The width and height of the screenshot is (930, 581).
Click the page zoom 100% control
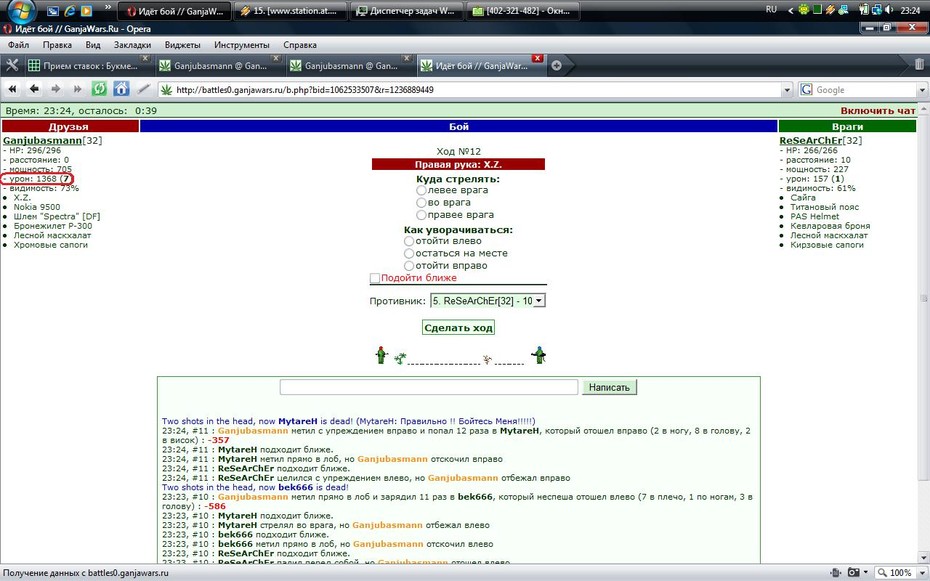pos(896,573)
